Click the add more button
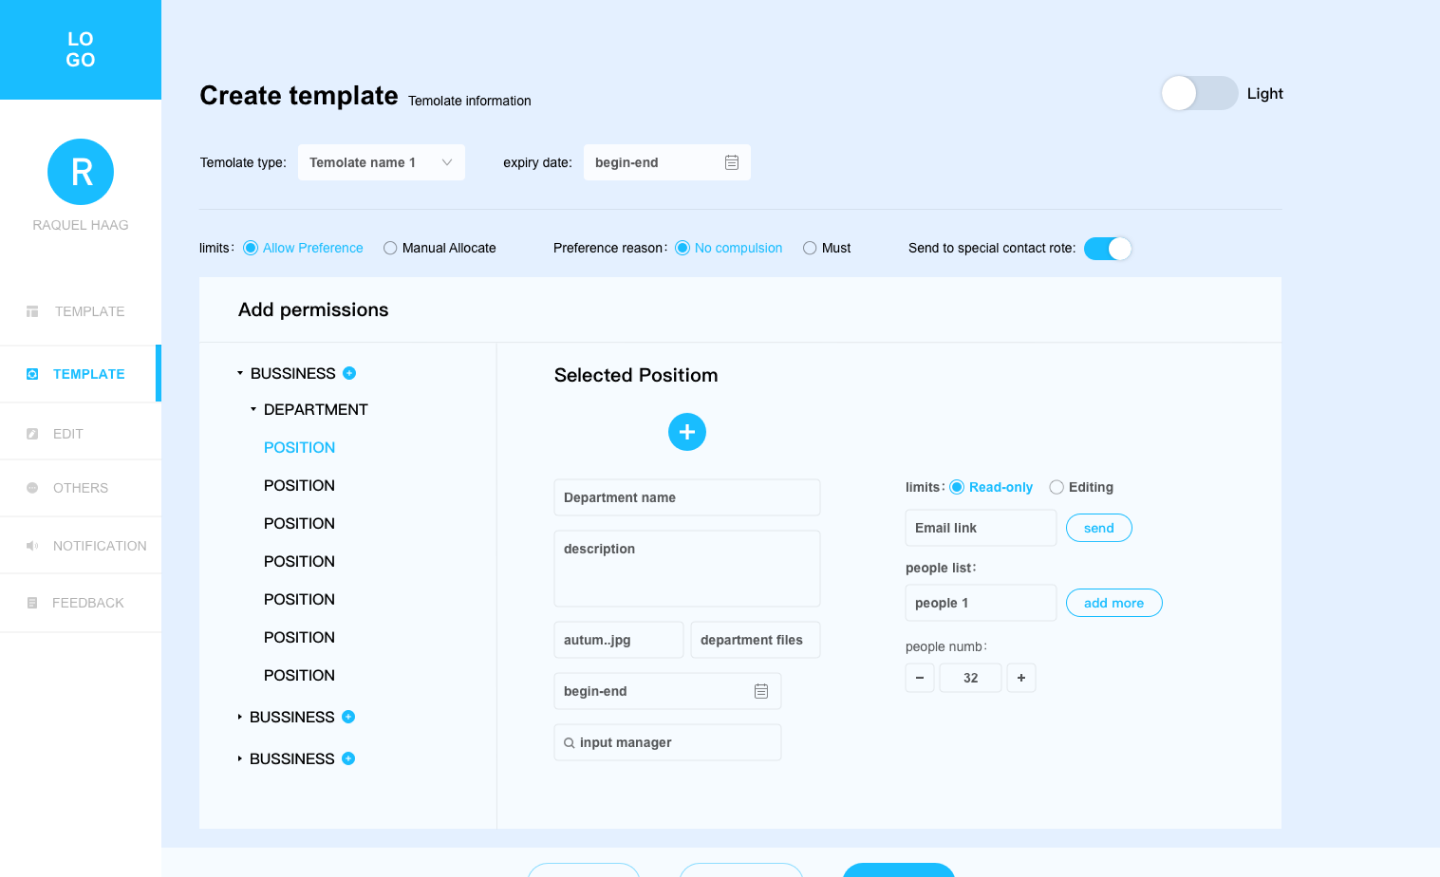Image resolution: width=1440 pixels, height=877 pixels. [x=1113, y=603]
